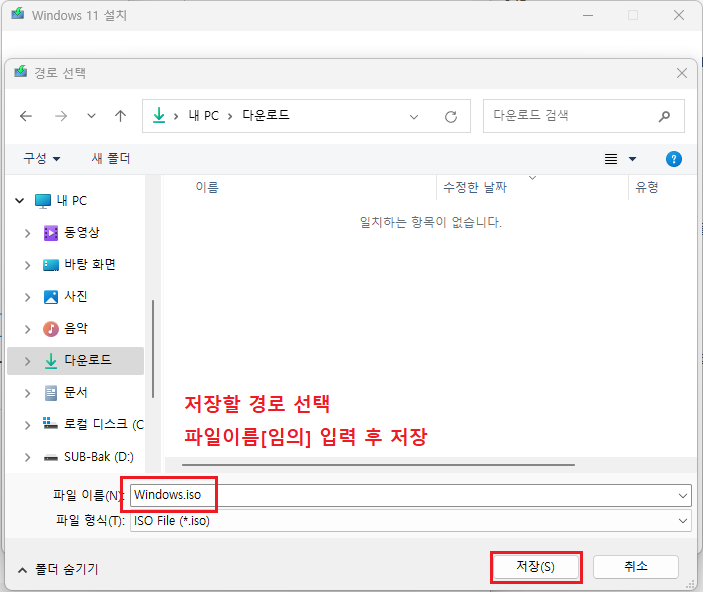Click the file list horizontal scrollbar
The height and width of the screenshot is (592, 703).
pos(378,465)
